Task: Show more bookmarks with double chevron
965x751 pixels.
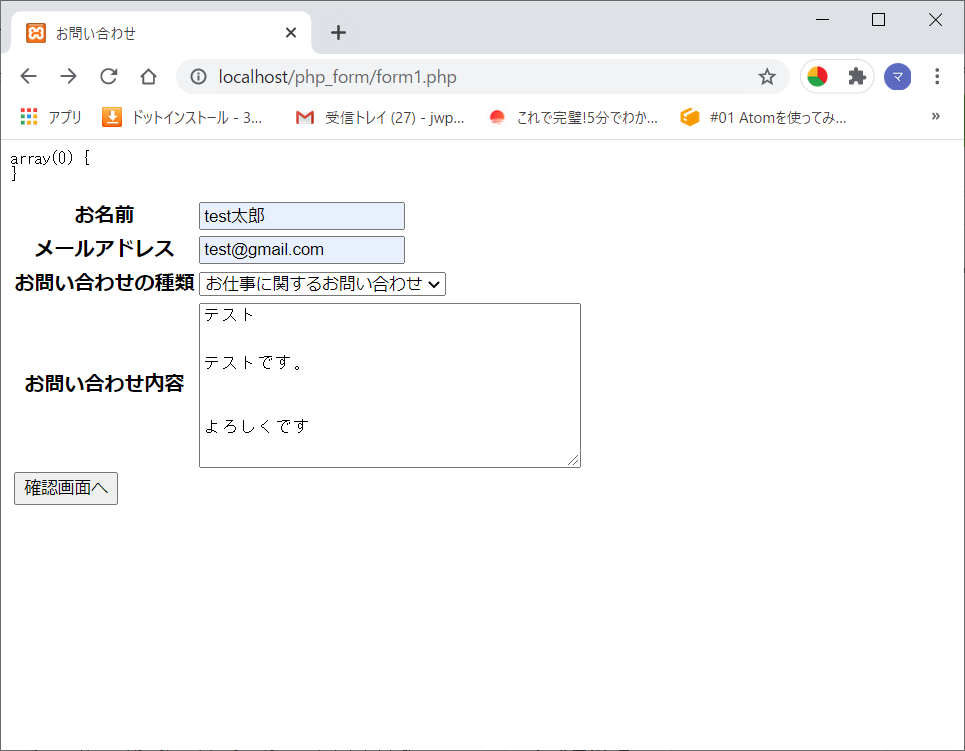Action: [x=935, y=116]
